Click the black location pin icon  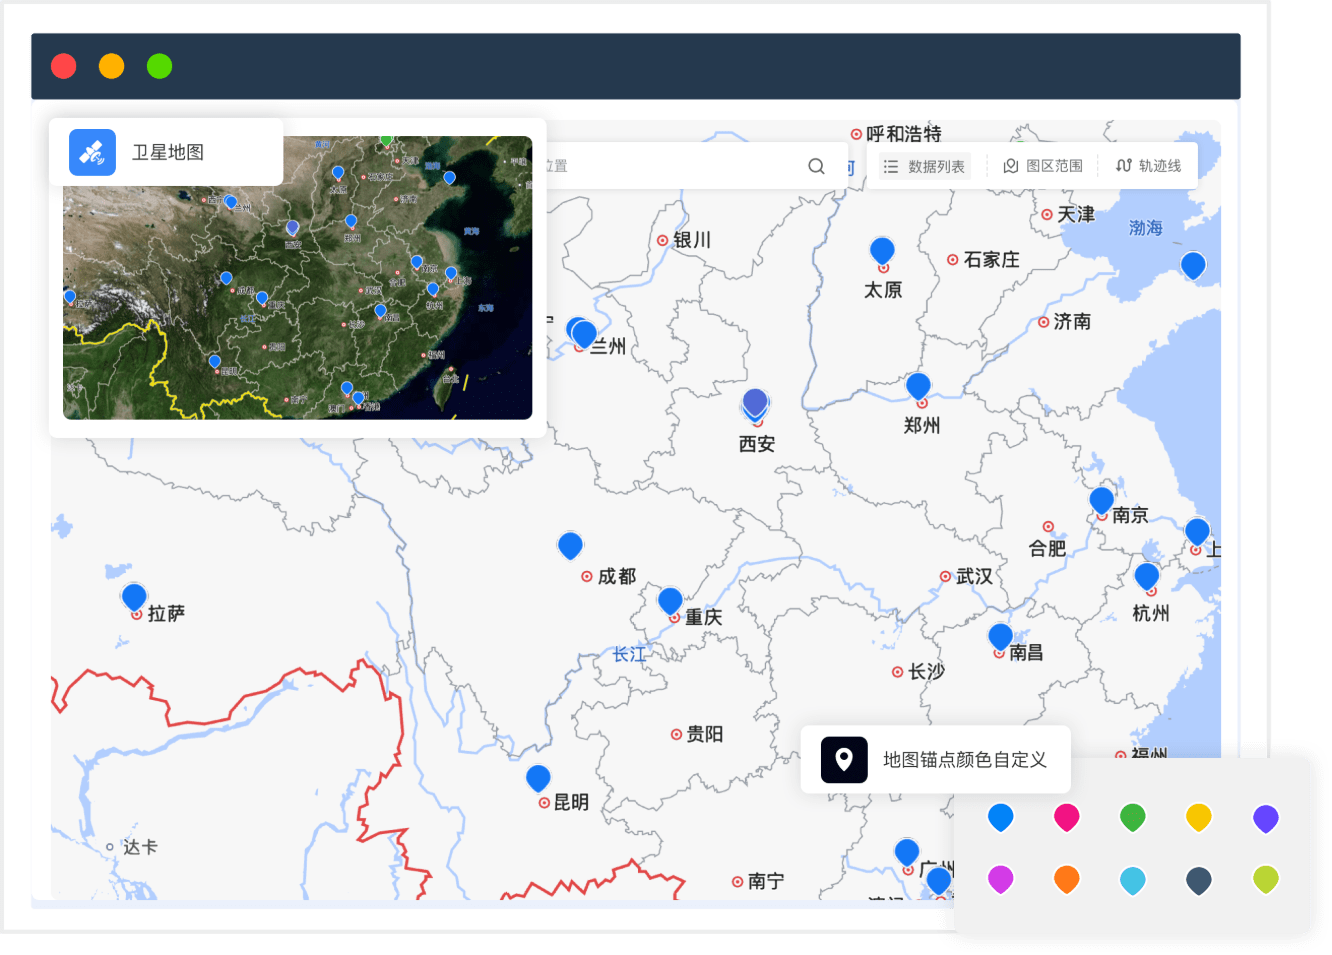pyautogui.click(x=844, y=759)
